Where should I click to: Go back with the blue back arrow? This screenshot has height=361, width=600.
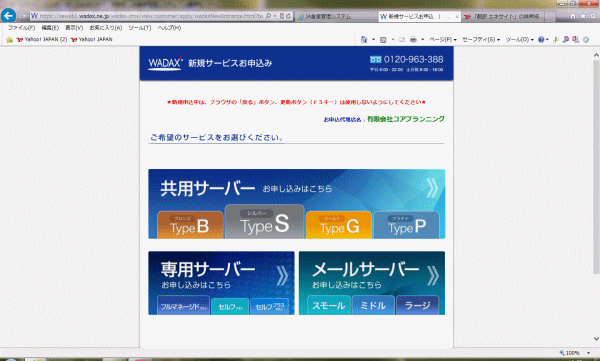point(8,16)
